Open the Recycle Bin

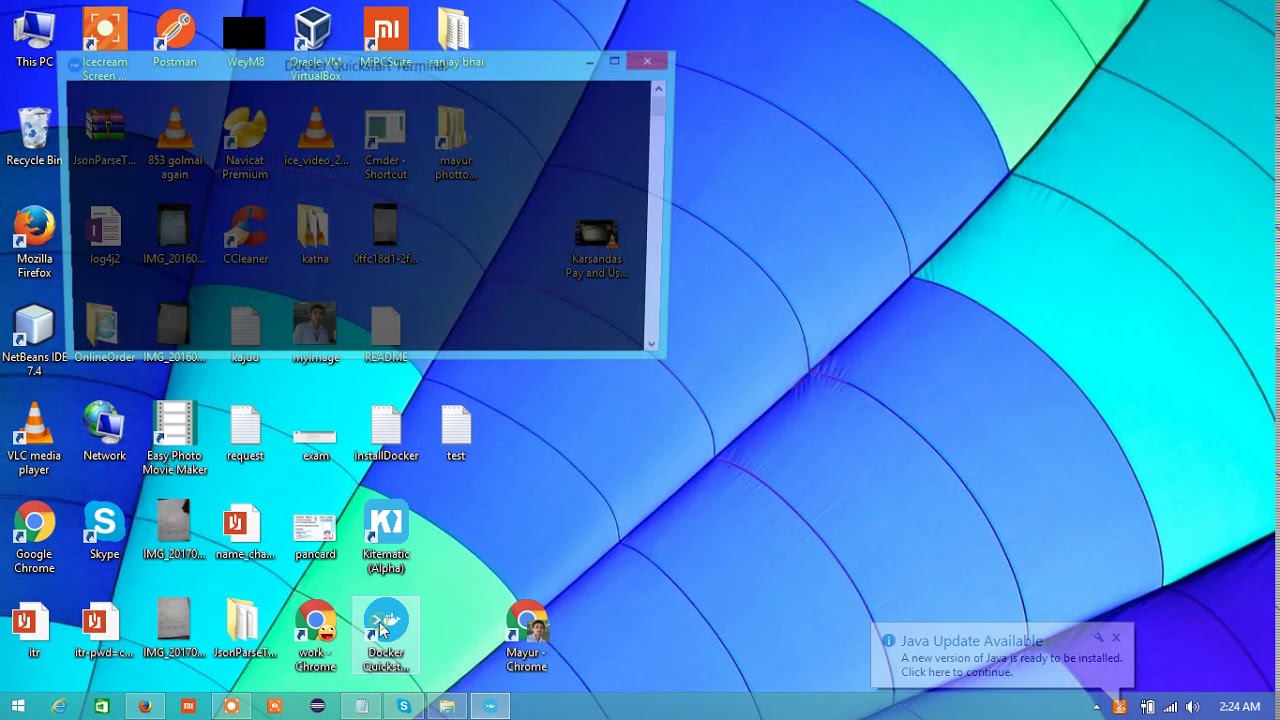pyautogui.click(x=34, y=136)
